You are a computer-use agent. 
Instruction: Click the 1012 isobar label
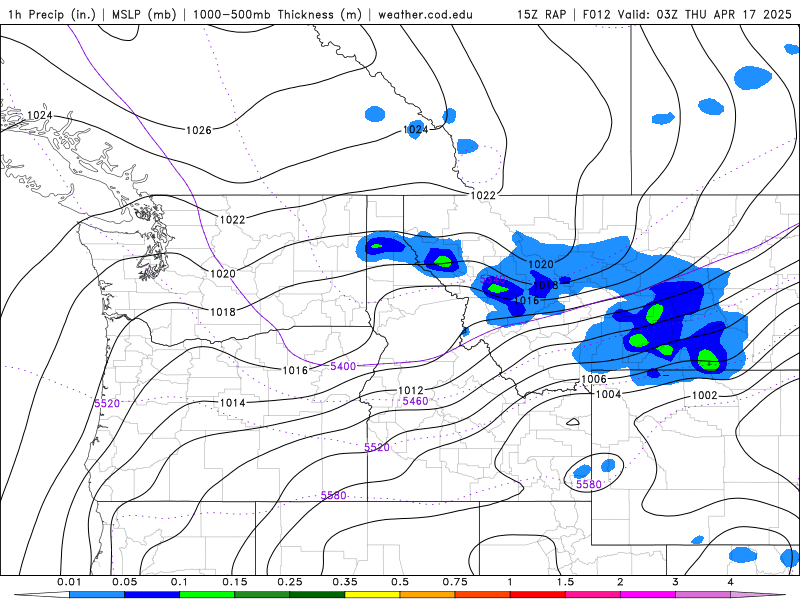(411, 390)
